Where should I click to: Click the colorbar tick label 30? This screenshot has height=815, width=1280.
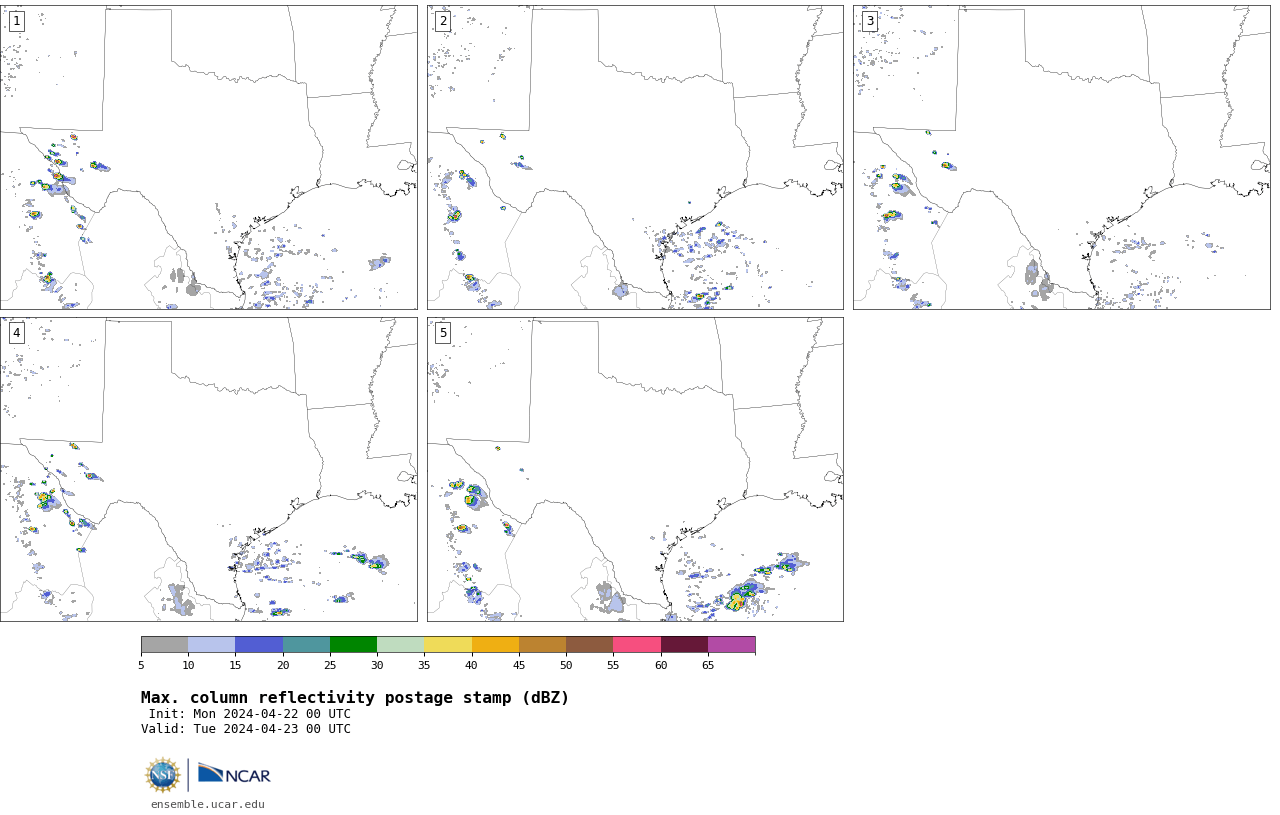377,665
